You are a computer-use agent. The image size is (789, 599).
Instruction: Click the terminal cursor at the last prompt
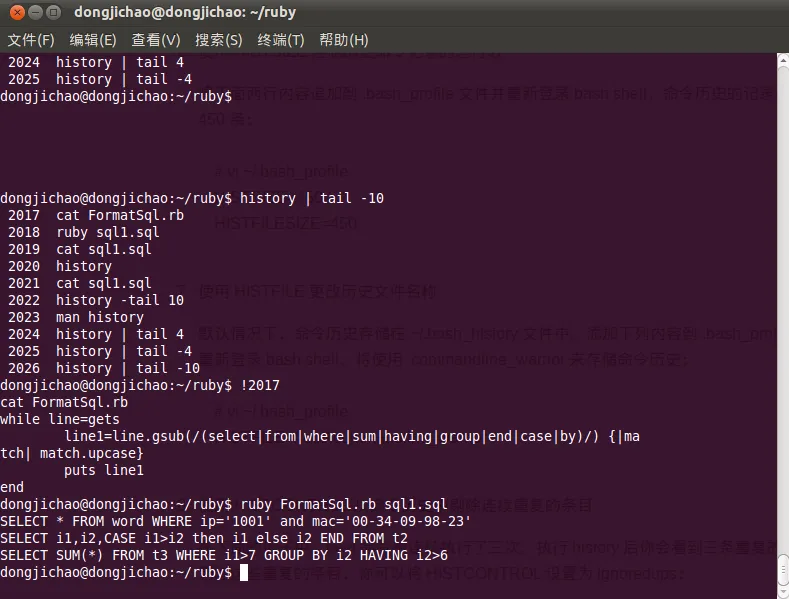point(244,573)
